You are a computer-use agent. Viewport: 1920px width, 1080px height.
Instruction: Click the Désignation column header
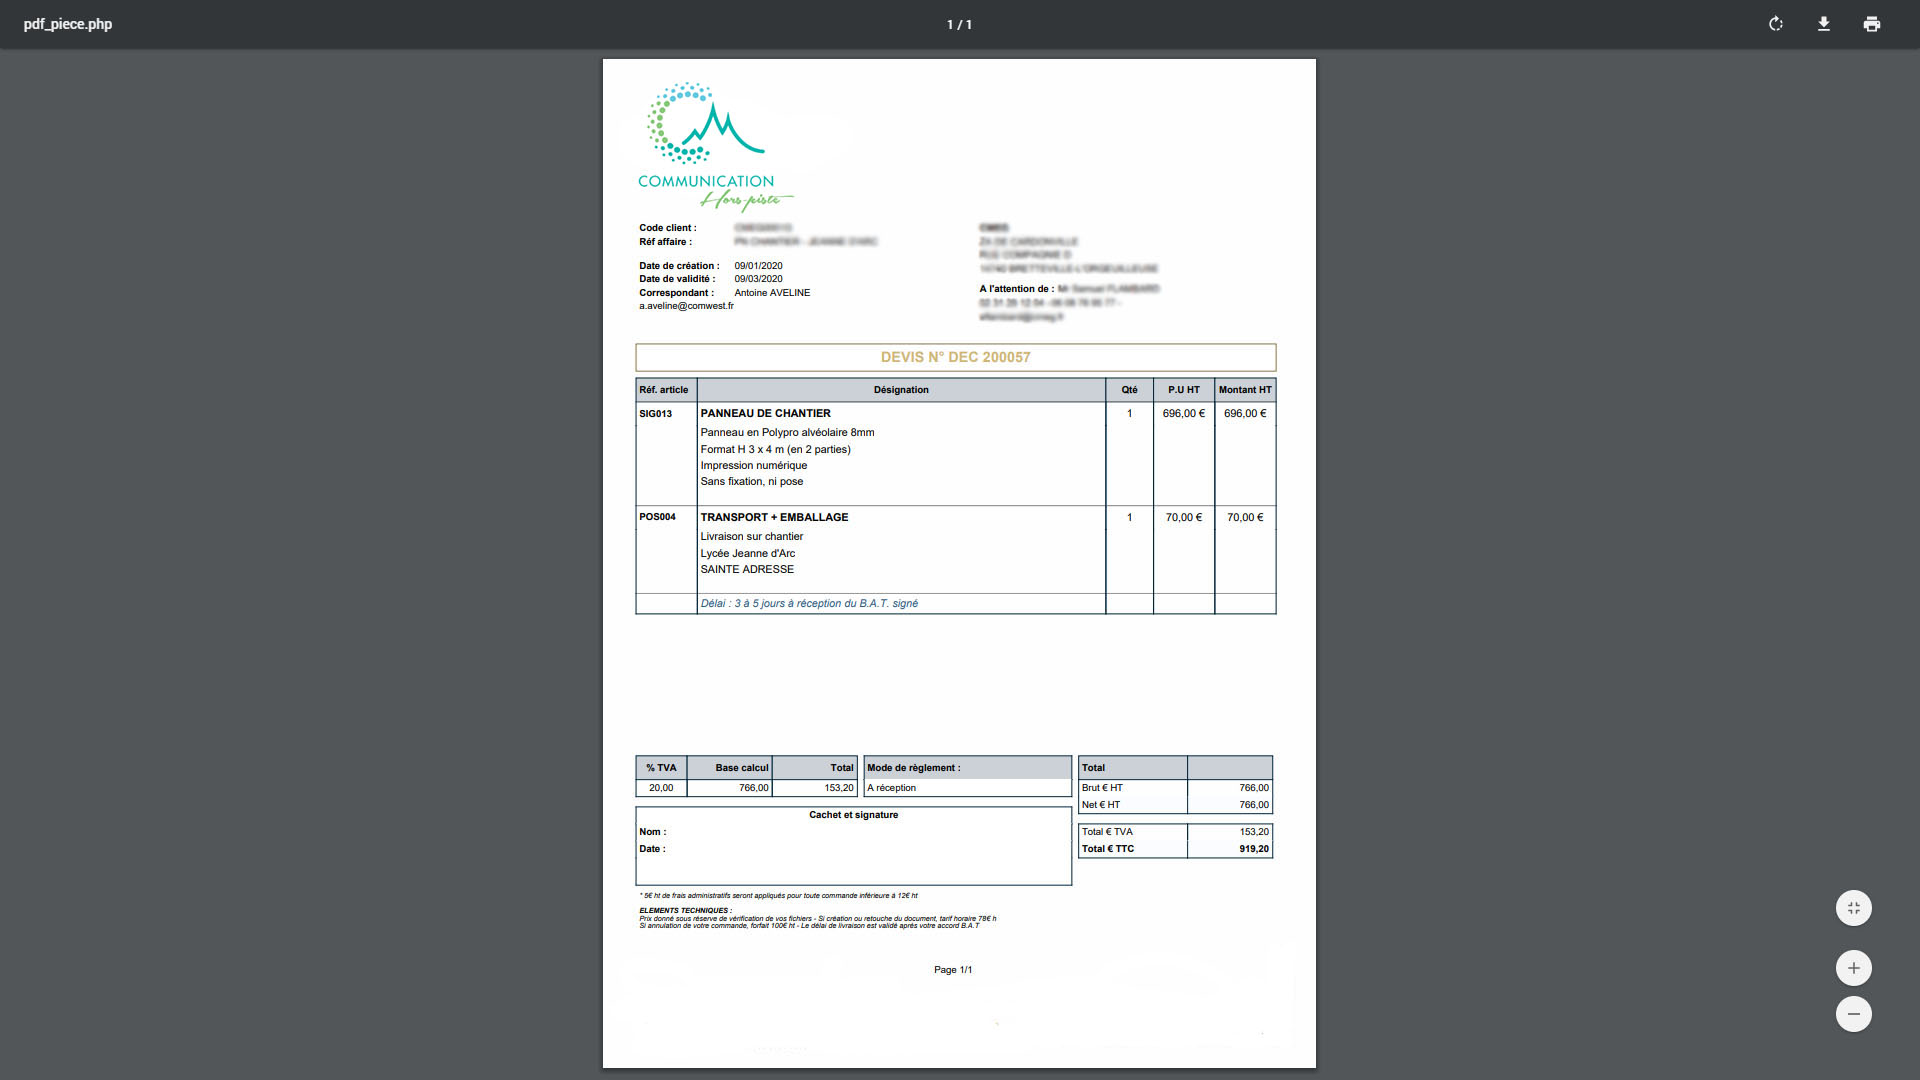(x=900, y=390)
